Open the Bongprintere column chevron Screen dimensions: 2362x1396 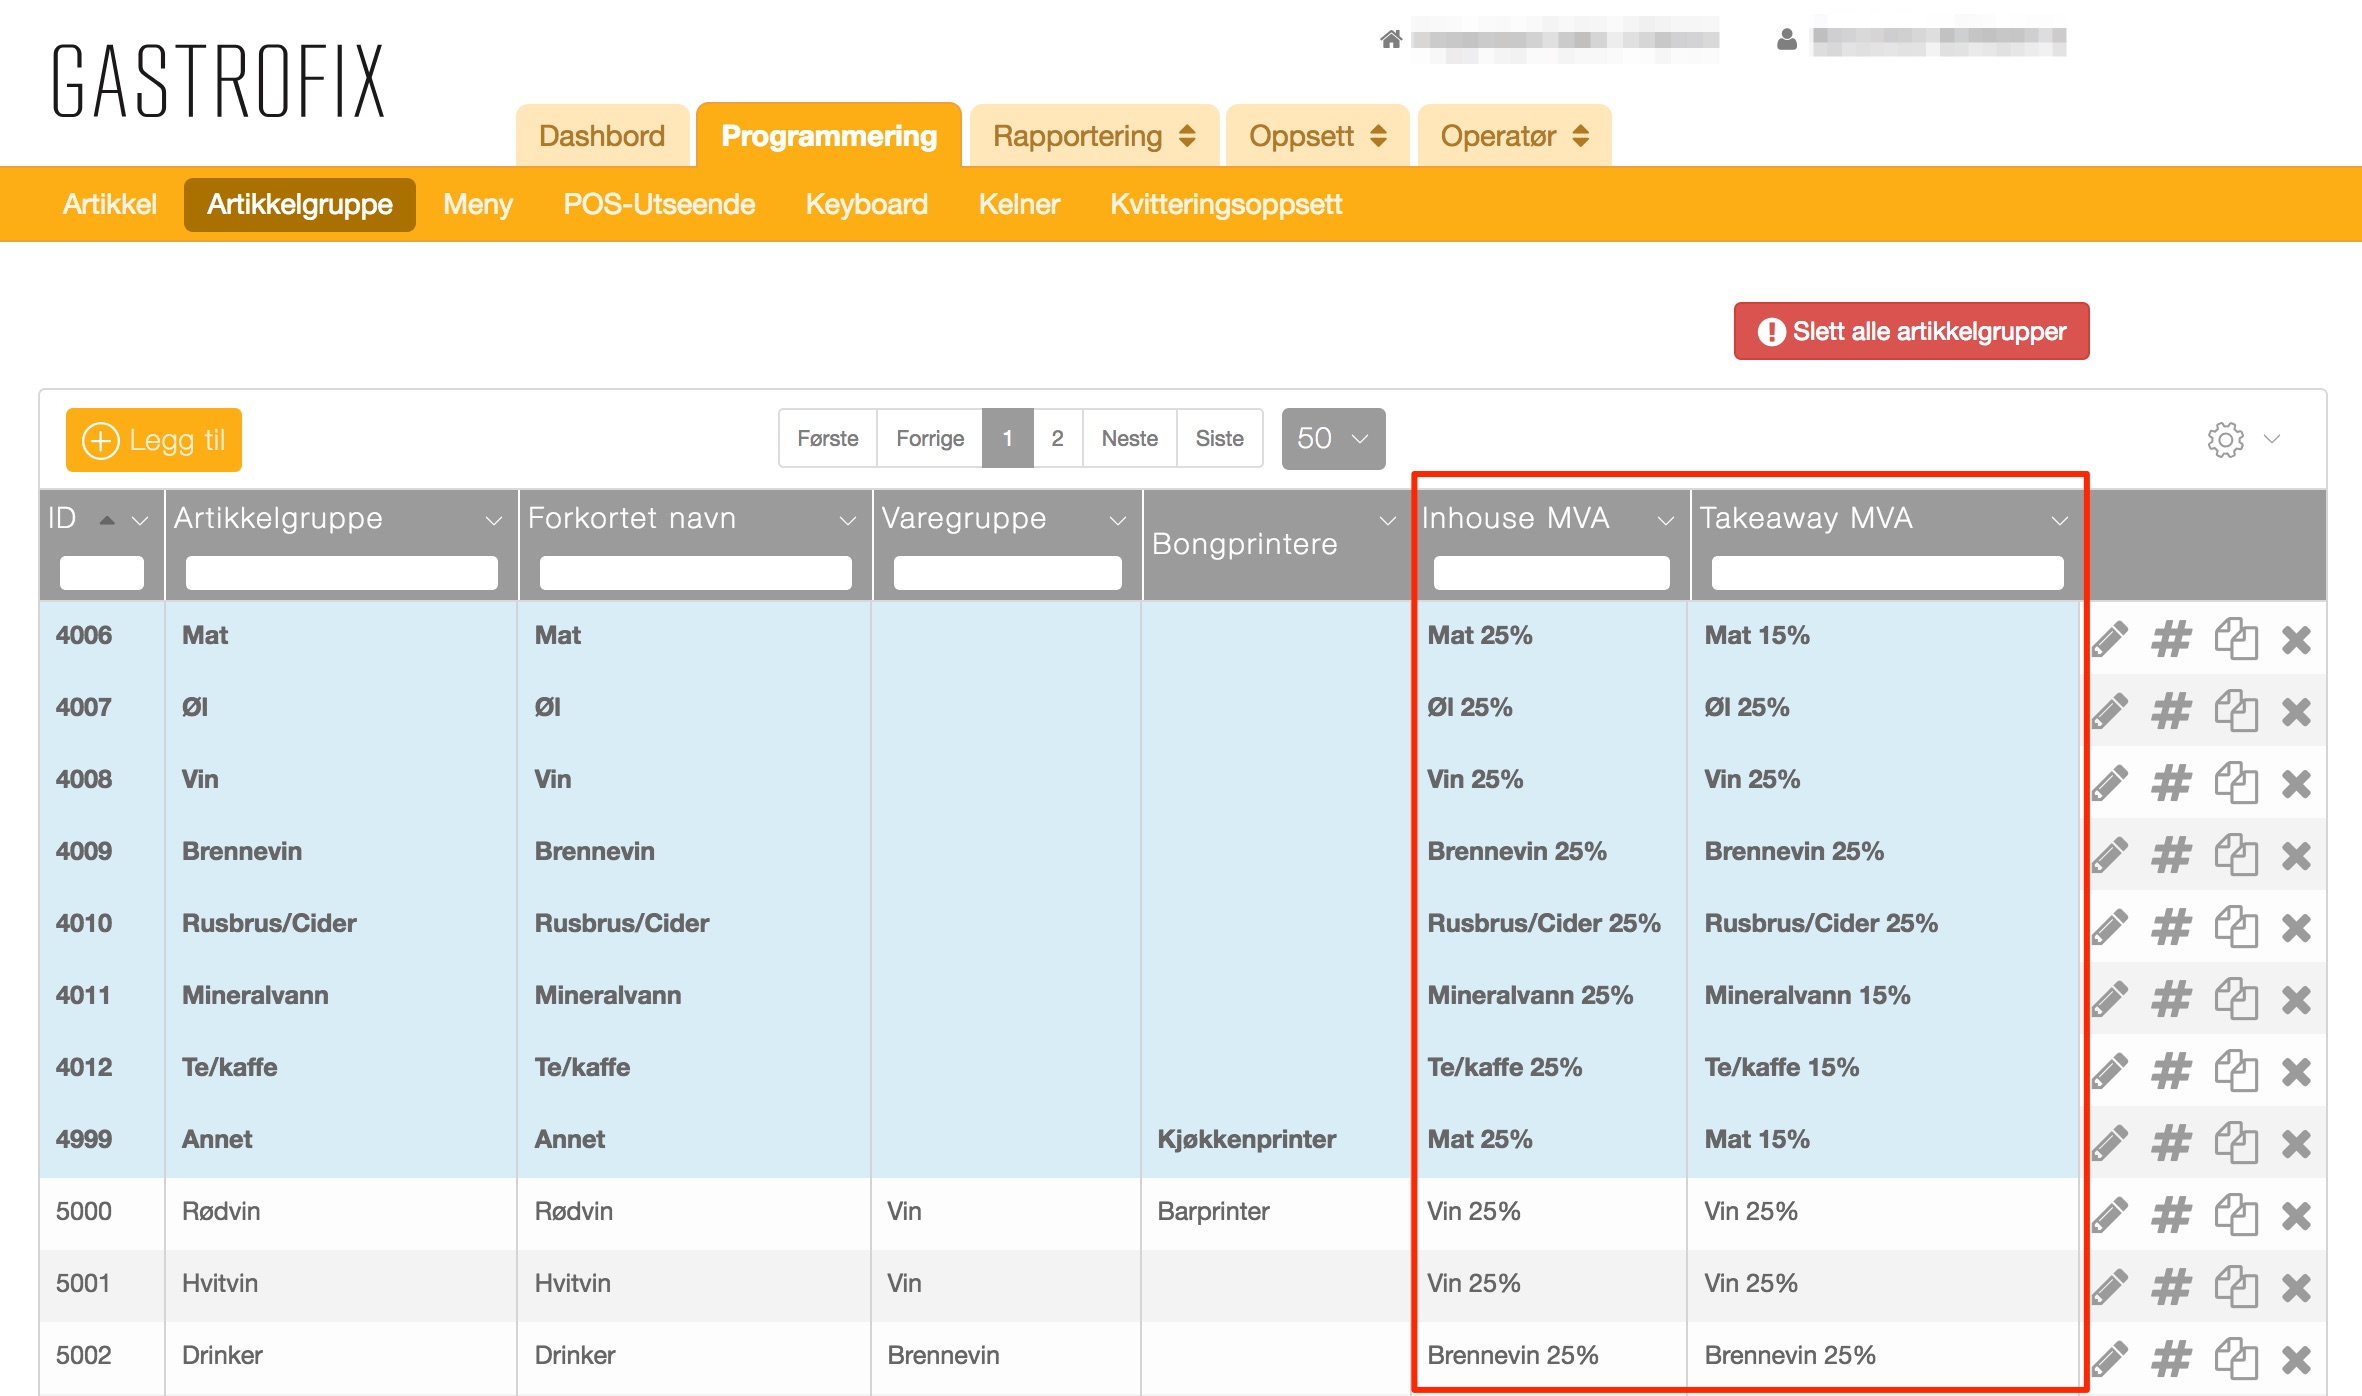pyautogui.click(x=1388, y=520)
